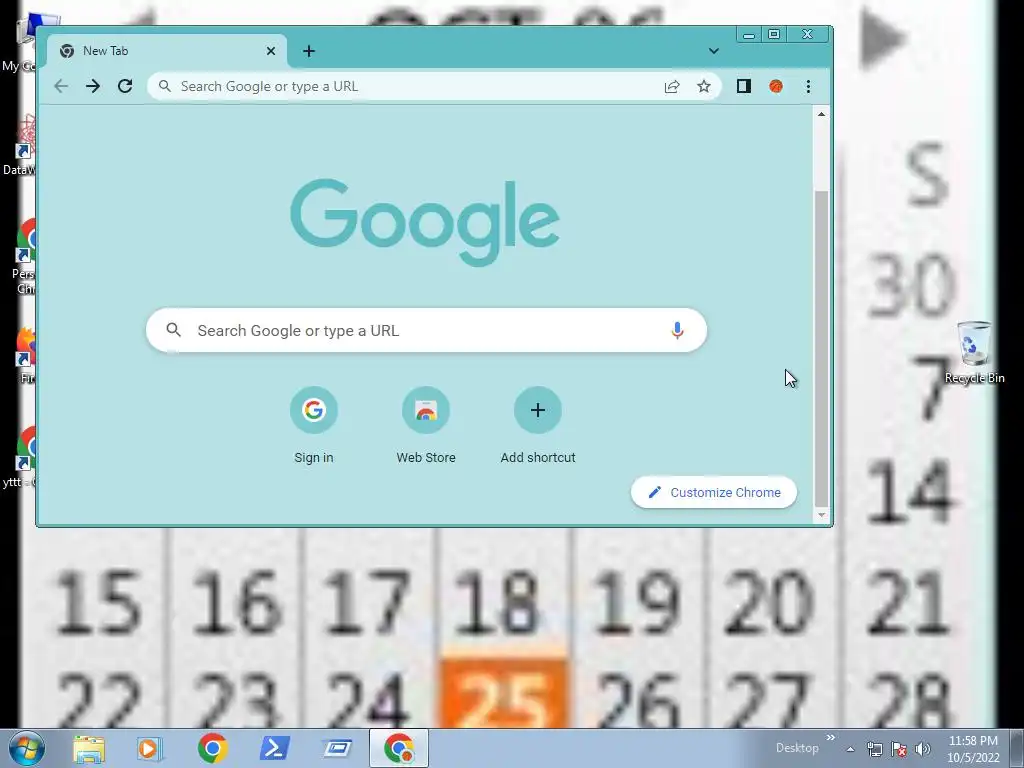Open a new tab with plus button
This screenshot has height=768, width=1024.
(309, 51)
